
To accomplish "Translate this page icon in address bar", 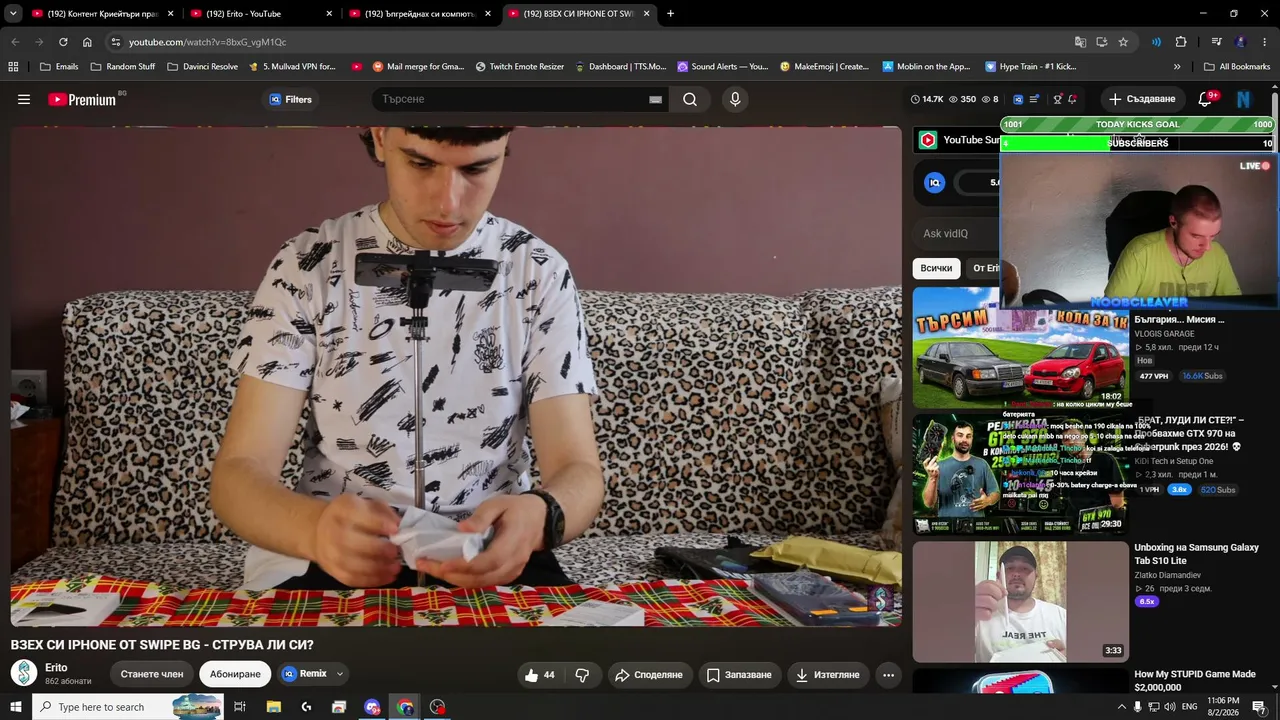I will click(1080, 42).
